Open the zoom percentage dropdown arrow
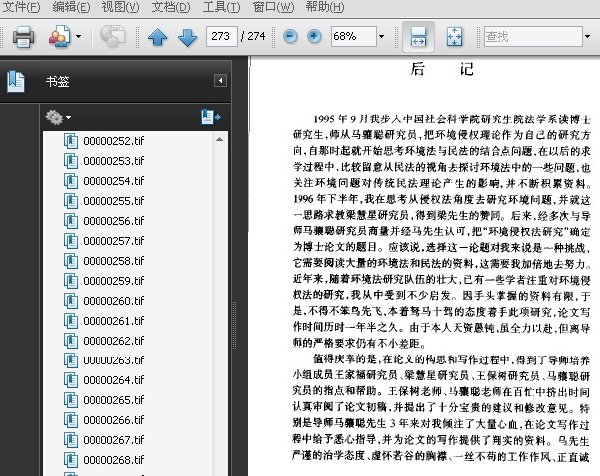Image resolution: width=600 pixels, height=476 pixels. click(x=382, y=37)
